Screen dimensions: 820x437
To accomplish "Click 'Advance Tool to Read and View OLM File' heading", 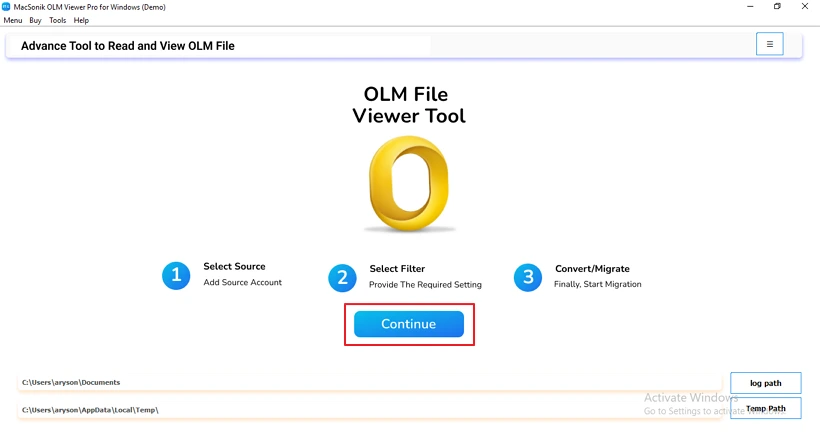I will point(128,46).
